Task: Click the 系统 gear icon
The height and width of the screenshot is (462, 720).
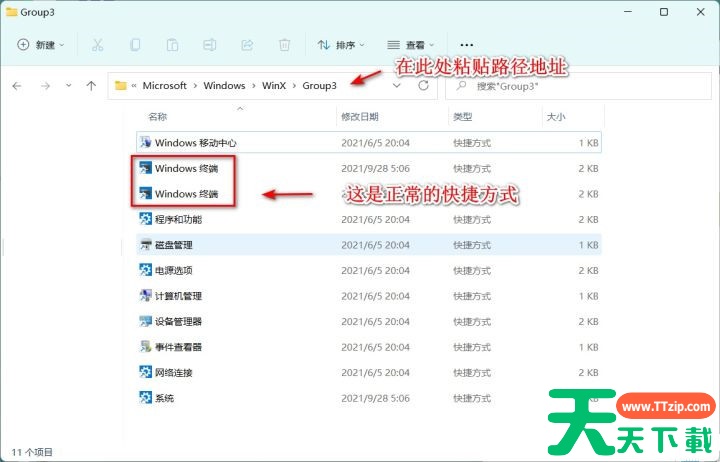Action: click(146, 397)
